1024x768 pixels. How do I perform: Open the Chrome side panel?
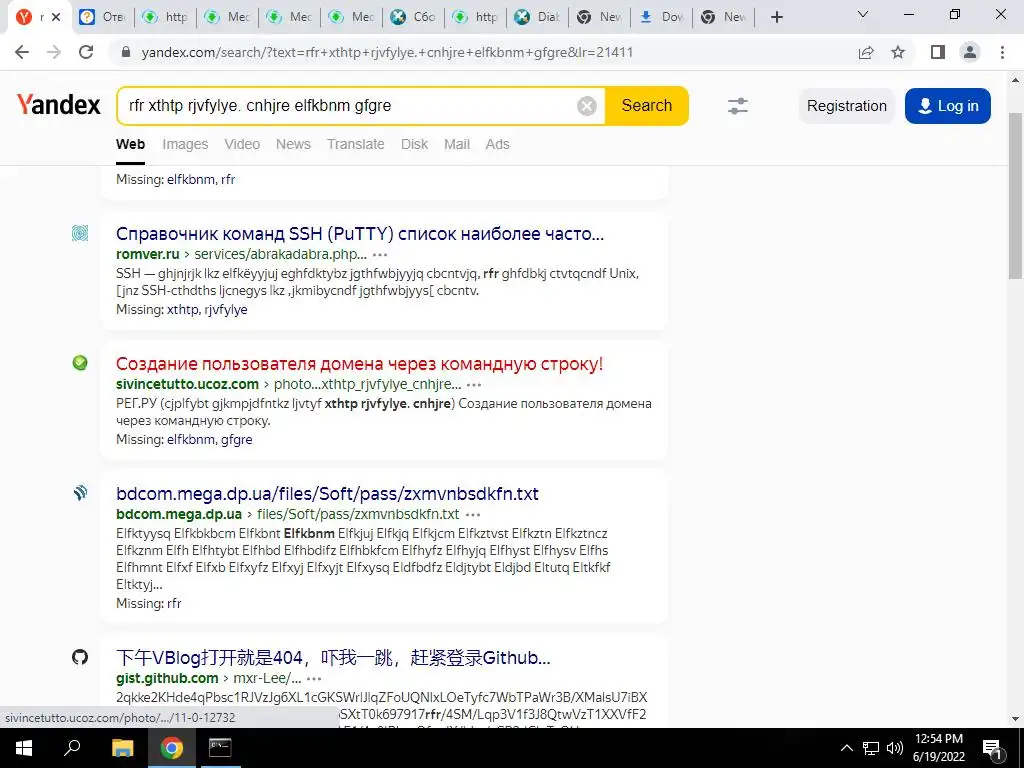(x=938, y=52)
